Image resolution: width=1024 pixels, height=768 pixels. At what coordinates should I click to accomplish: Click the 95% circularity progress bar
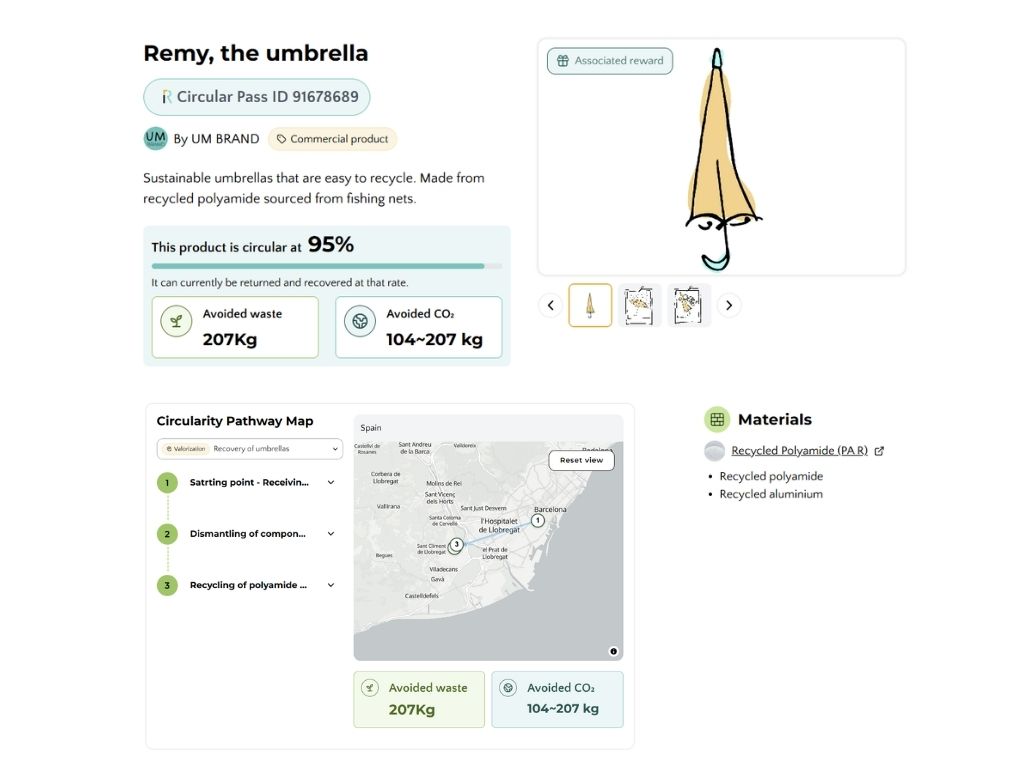point(327,266)
